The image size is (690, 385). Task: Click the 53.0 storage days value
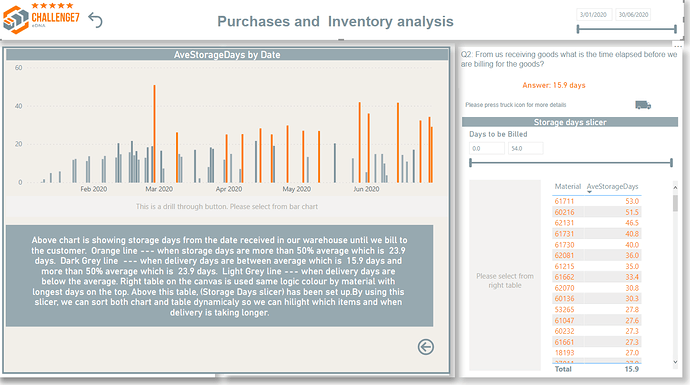[632, 201]
